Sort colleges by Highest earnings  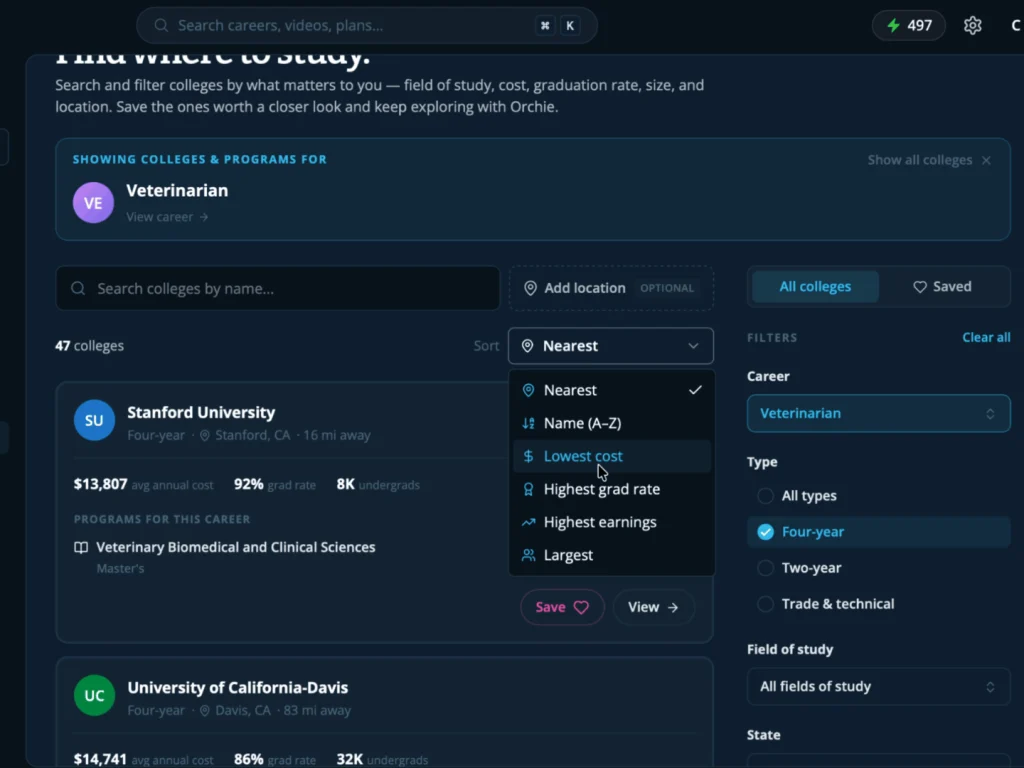(611, 522)
